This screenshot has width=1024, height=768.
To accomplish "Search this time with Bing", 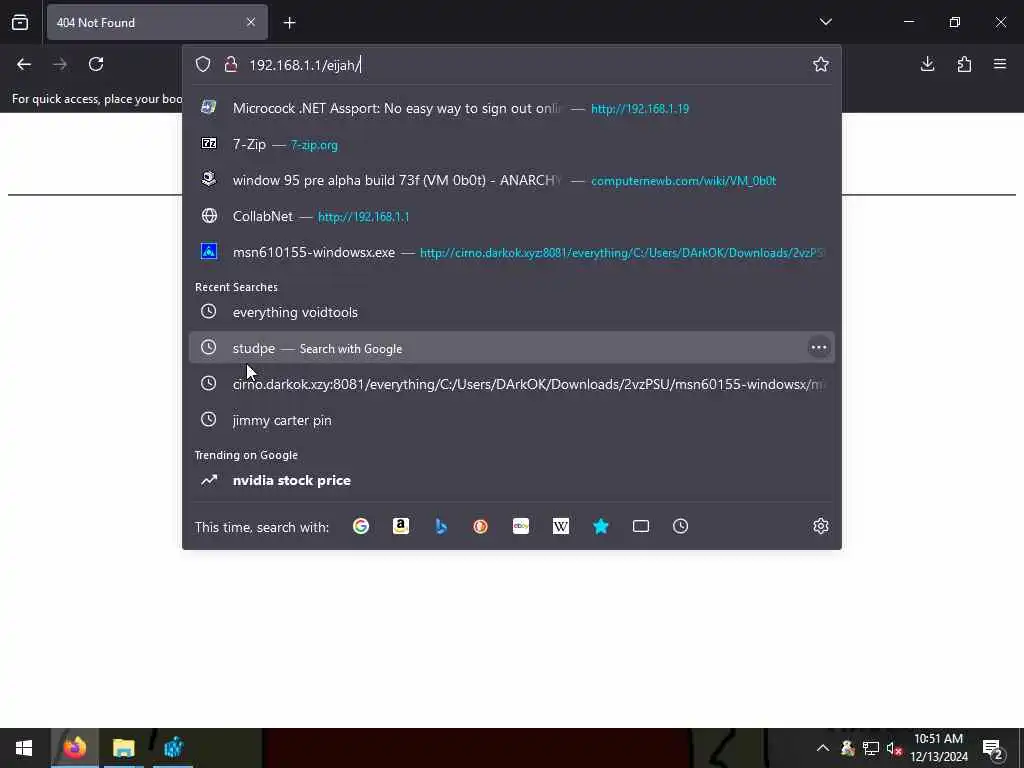I will [441, 526].
